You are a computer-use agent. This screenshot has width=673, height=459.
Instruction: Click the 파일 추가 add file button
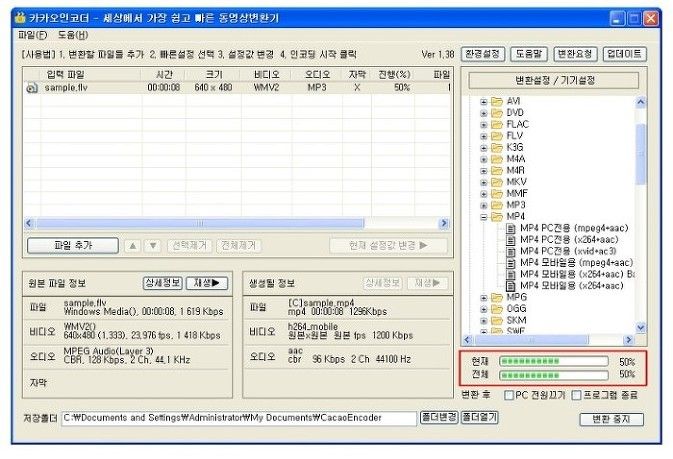point(73,246)
